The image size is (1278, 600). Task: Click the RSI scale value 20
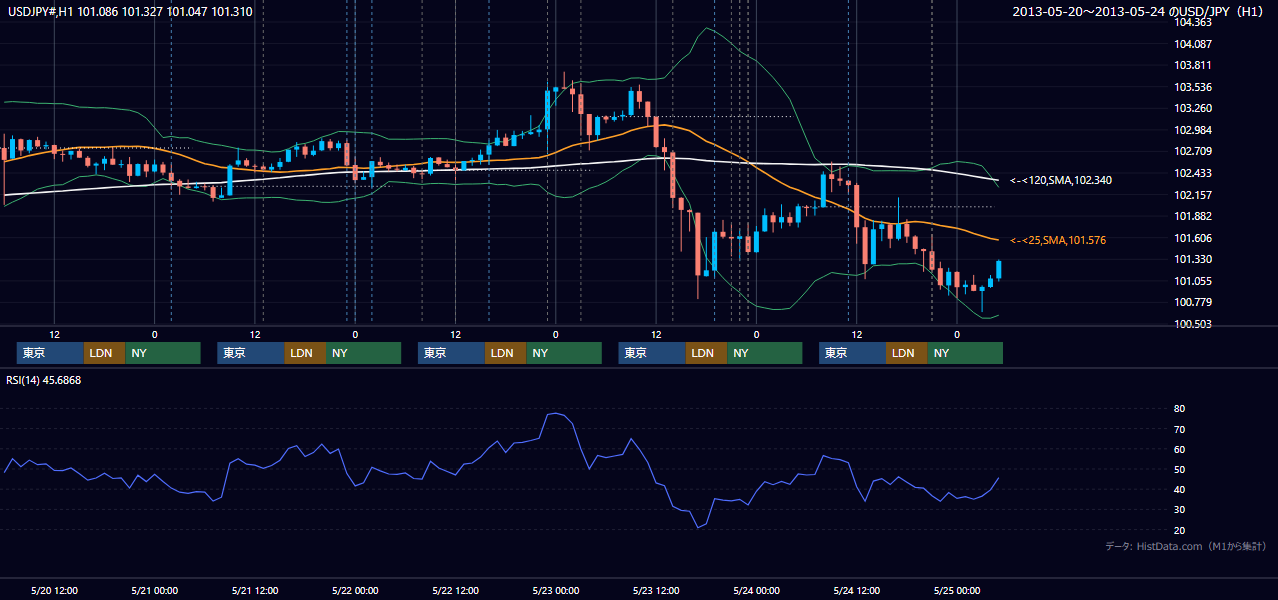pos(1179,530)
